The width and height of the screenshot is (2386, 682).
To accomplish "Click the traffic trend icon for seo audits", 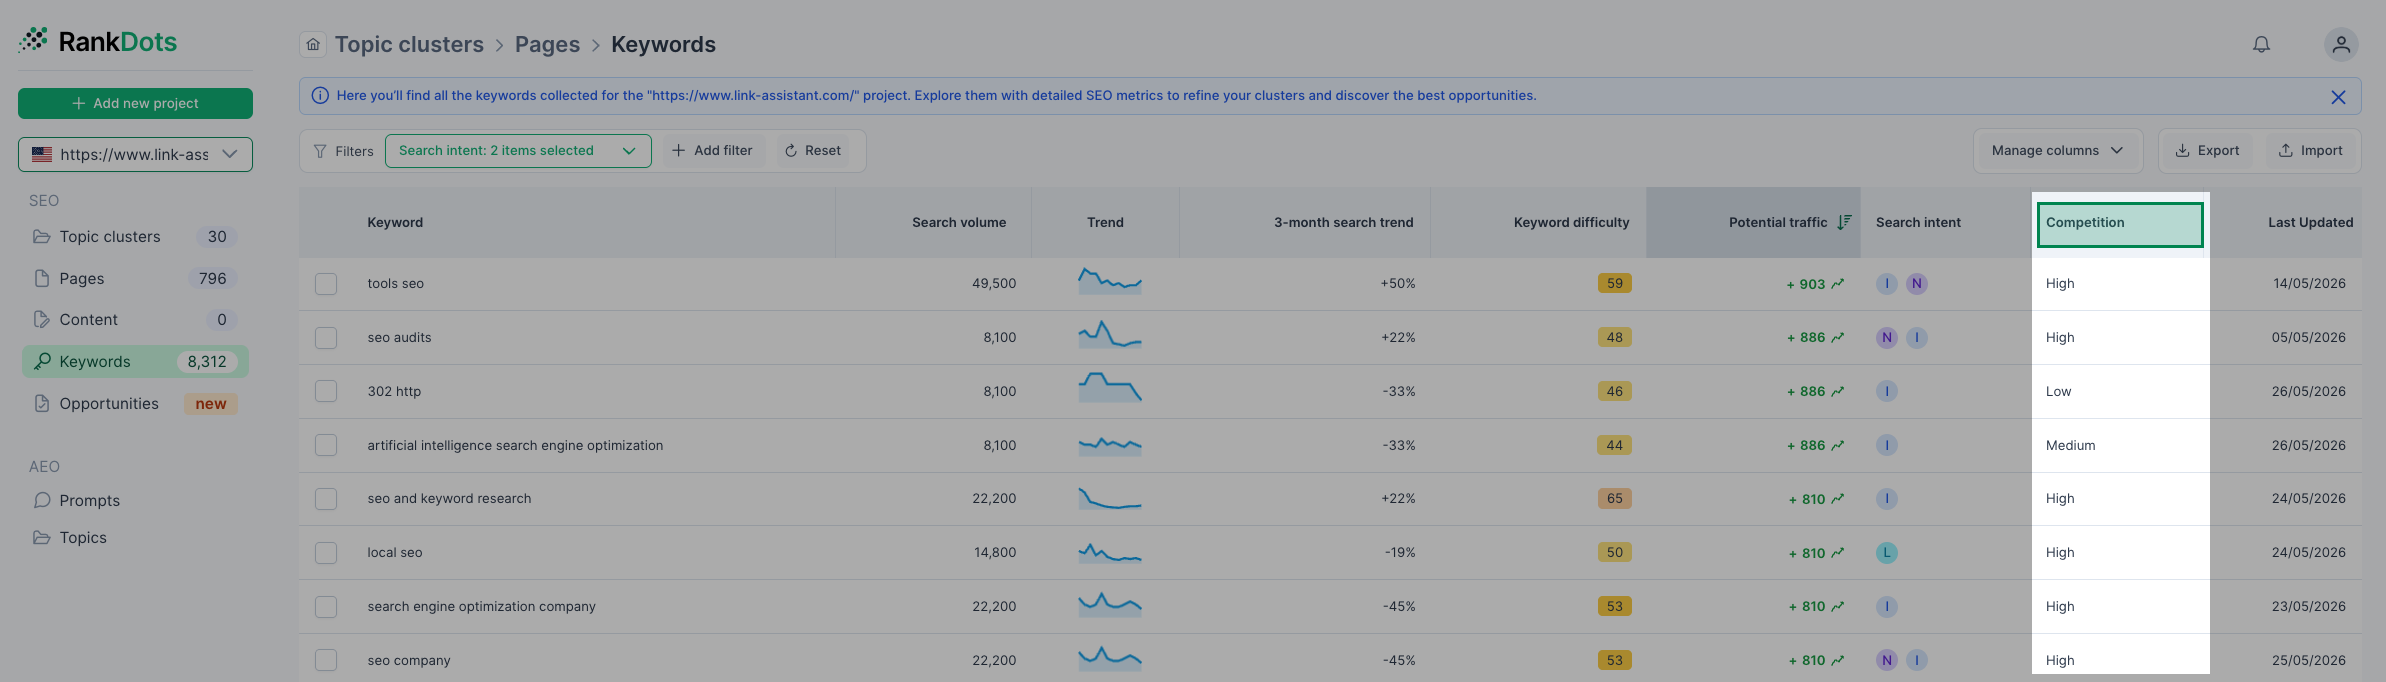I will (1838, 338).
